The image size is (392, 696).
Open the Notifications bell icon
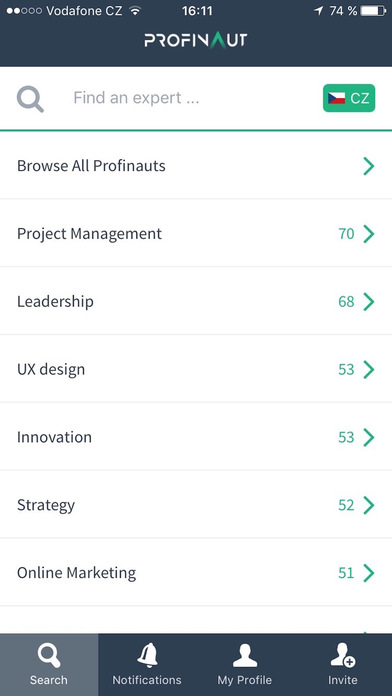coord(147,656)
